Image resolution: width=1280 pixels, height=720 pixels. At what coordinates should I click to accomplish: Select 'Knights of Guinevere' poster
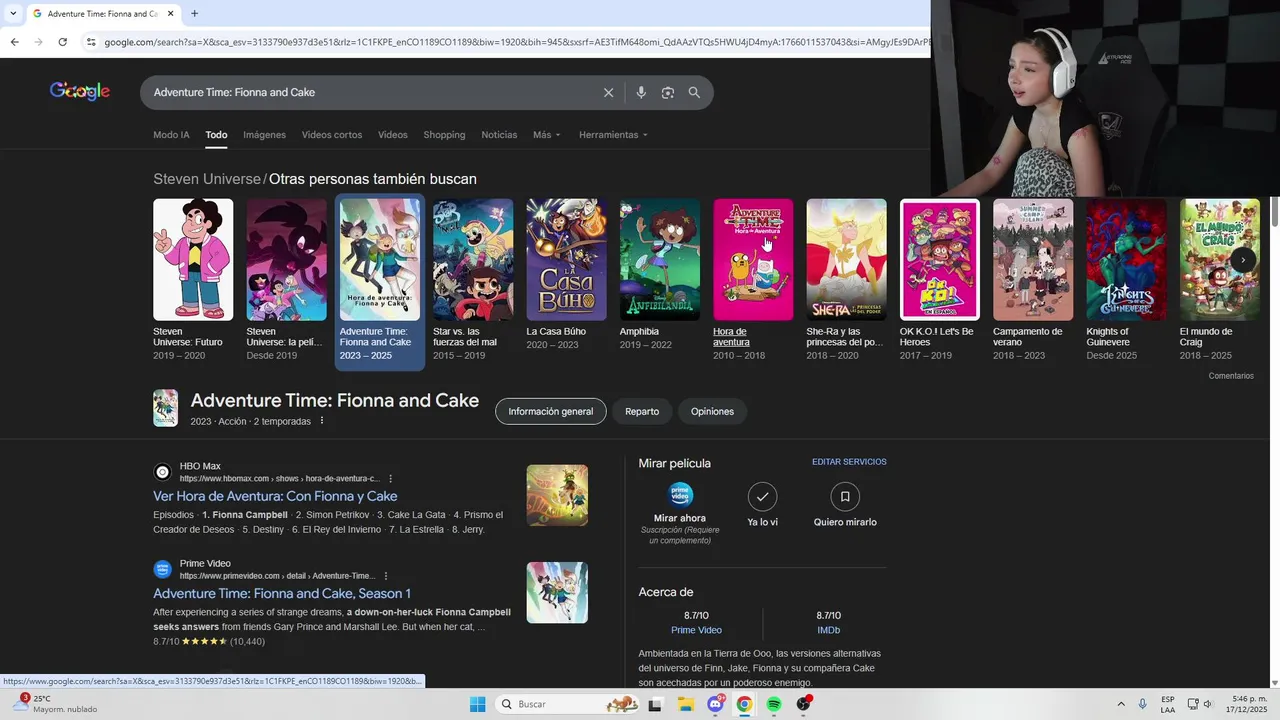[x=1126, y=260]
